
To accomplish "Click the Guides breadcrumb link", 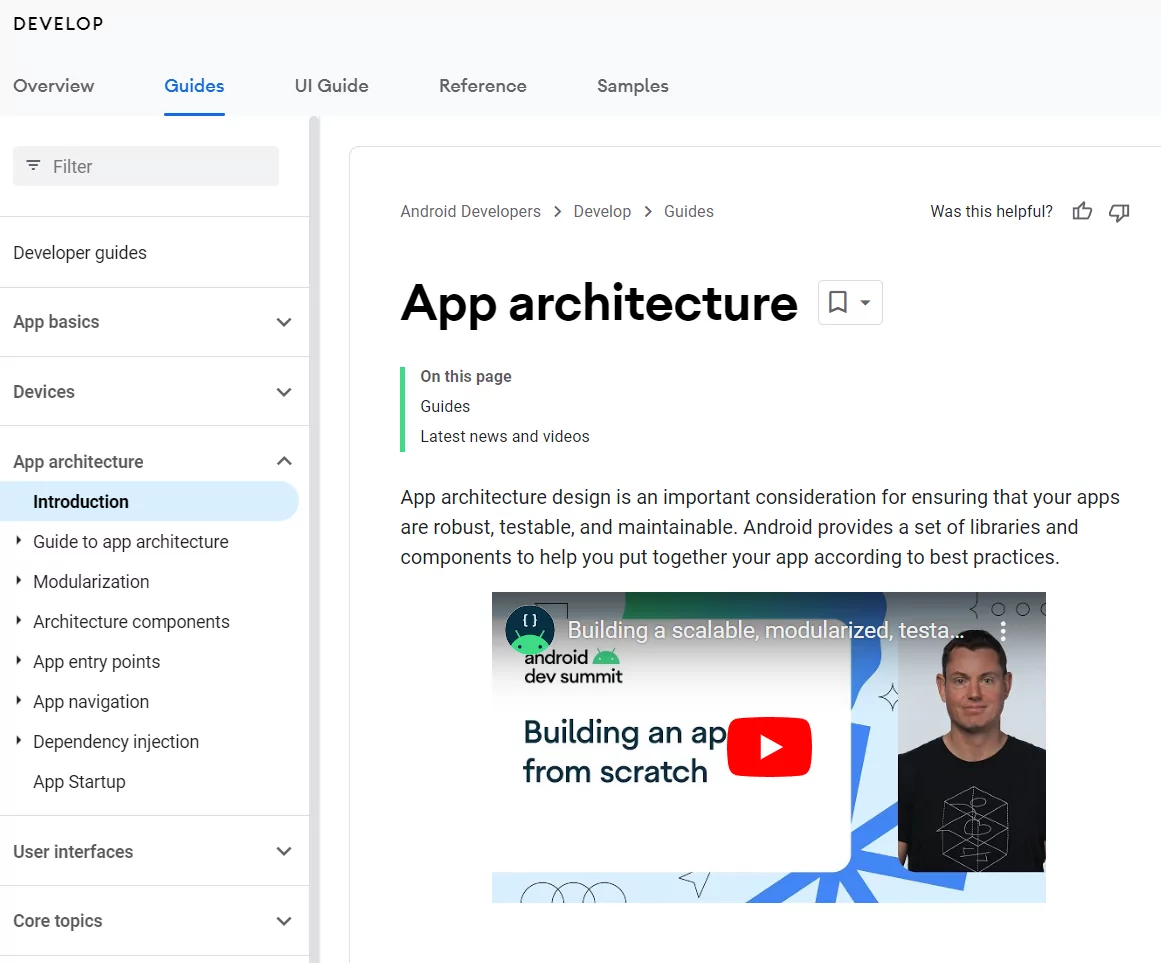I will 689,212.
